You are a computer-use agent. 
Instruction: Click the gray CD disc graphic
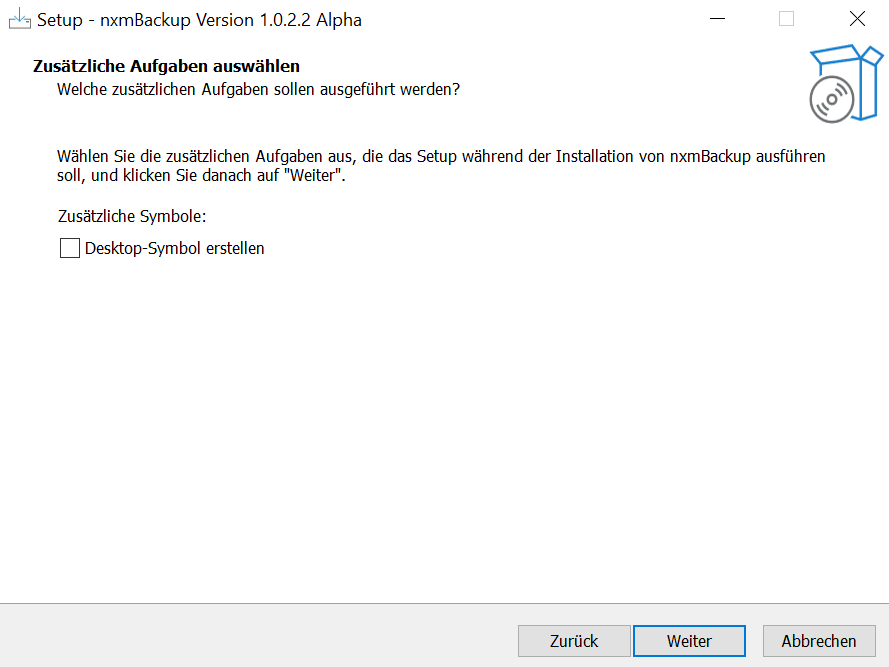click(832, 99)
